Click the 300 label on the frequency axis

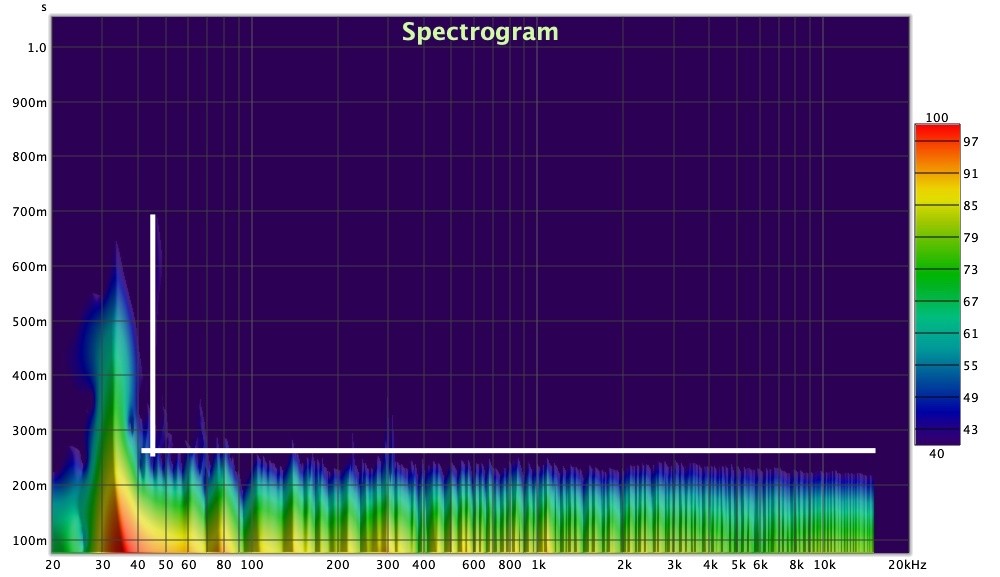(x=388, y=565)
